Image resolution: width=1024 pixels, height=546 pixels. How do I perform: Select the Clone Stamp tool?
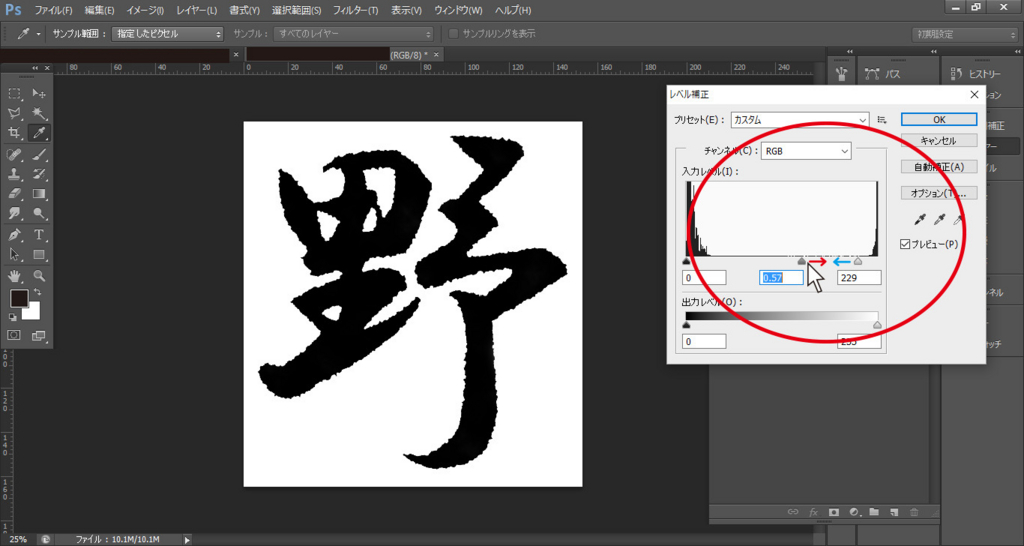(x=14, y=174)
